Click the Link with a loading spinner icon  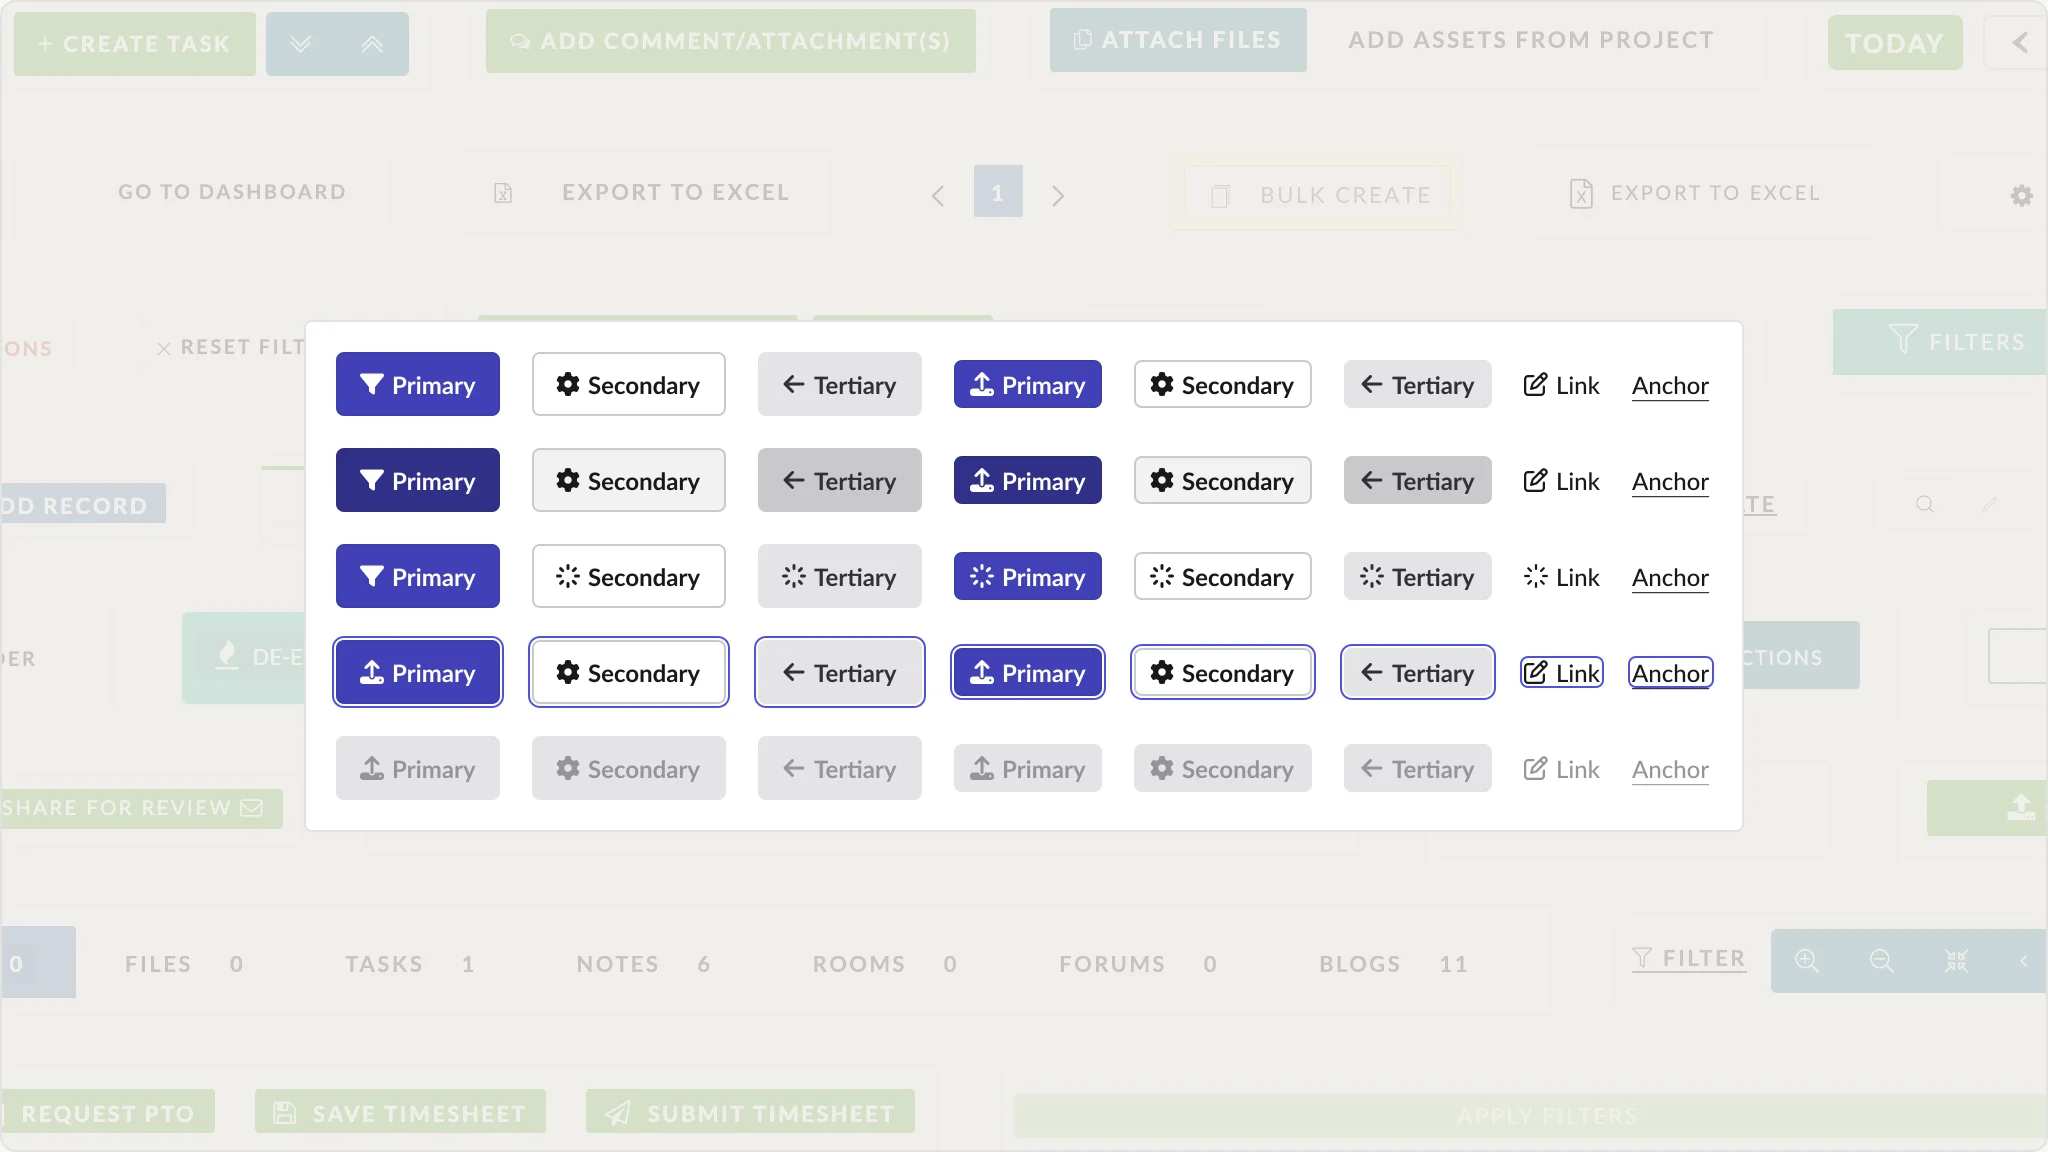(1562, 577)
